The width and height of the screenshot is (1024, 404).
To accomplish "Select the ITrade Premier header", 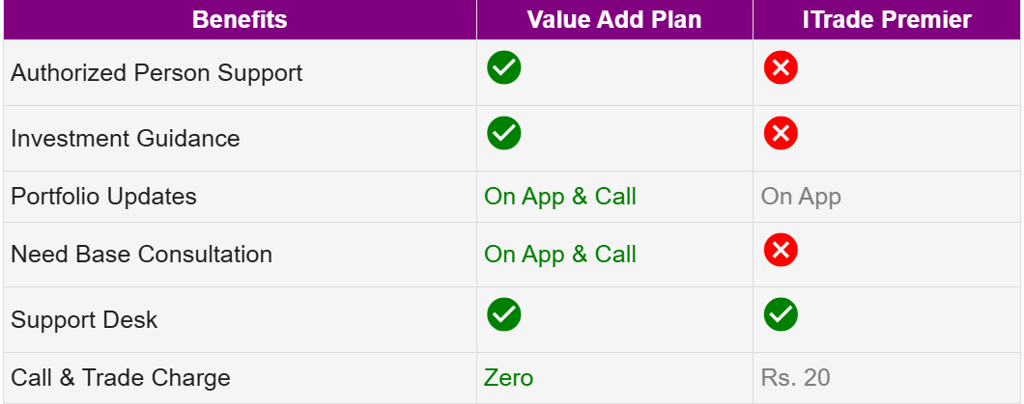I will coord(886,19).
